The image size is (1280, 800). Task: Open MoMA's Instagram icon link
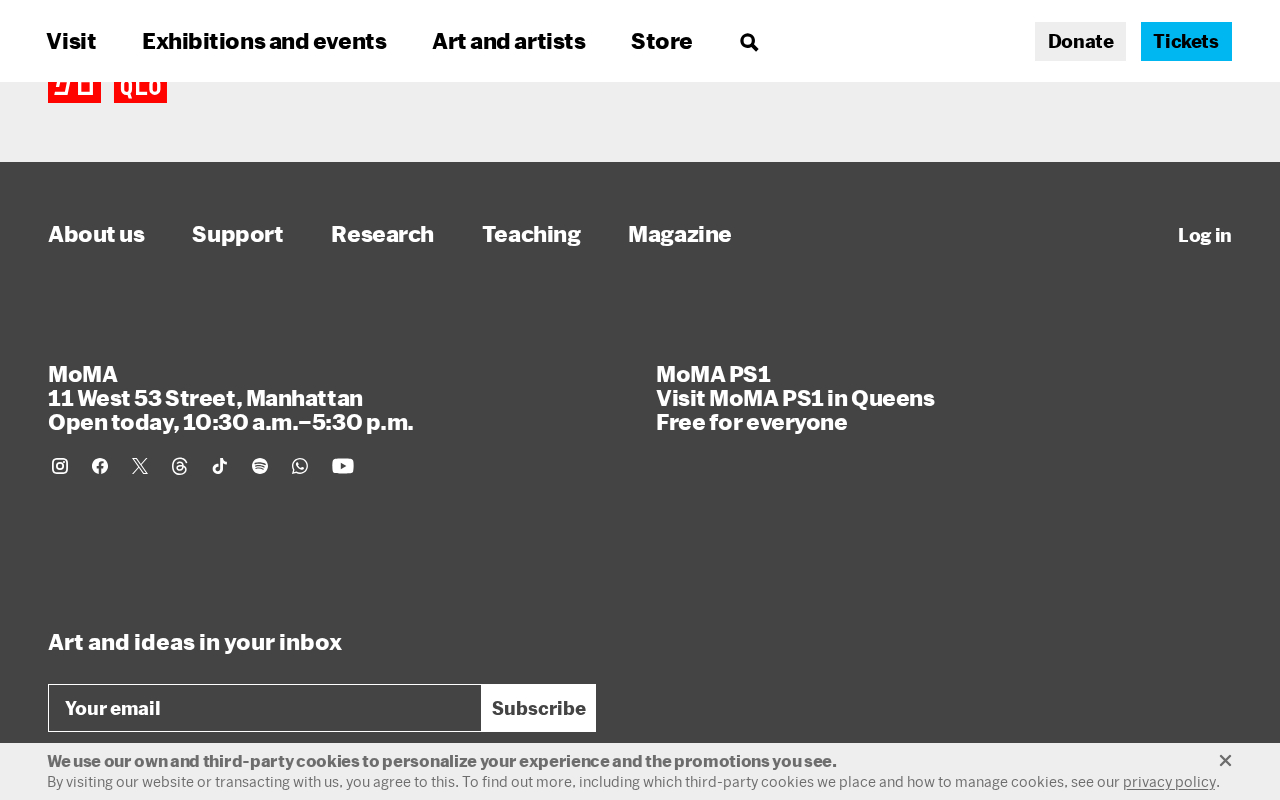pyautogui.click(x=60, y=466)
